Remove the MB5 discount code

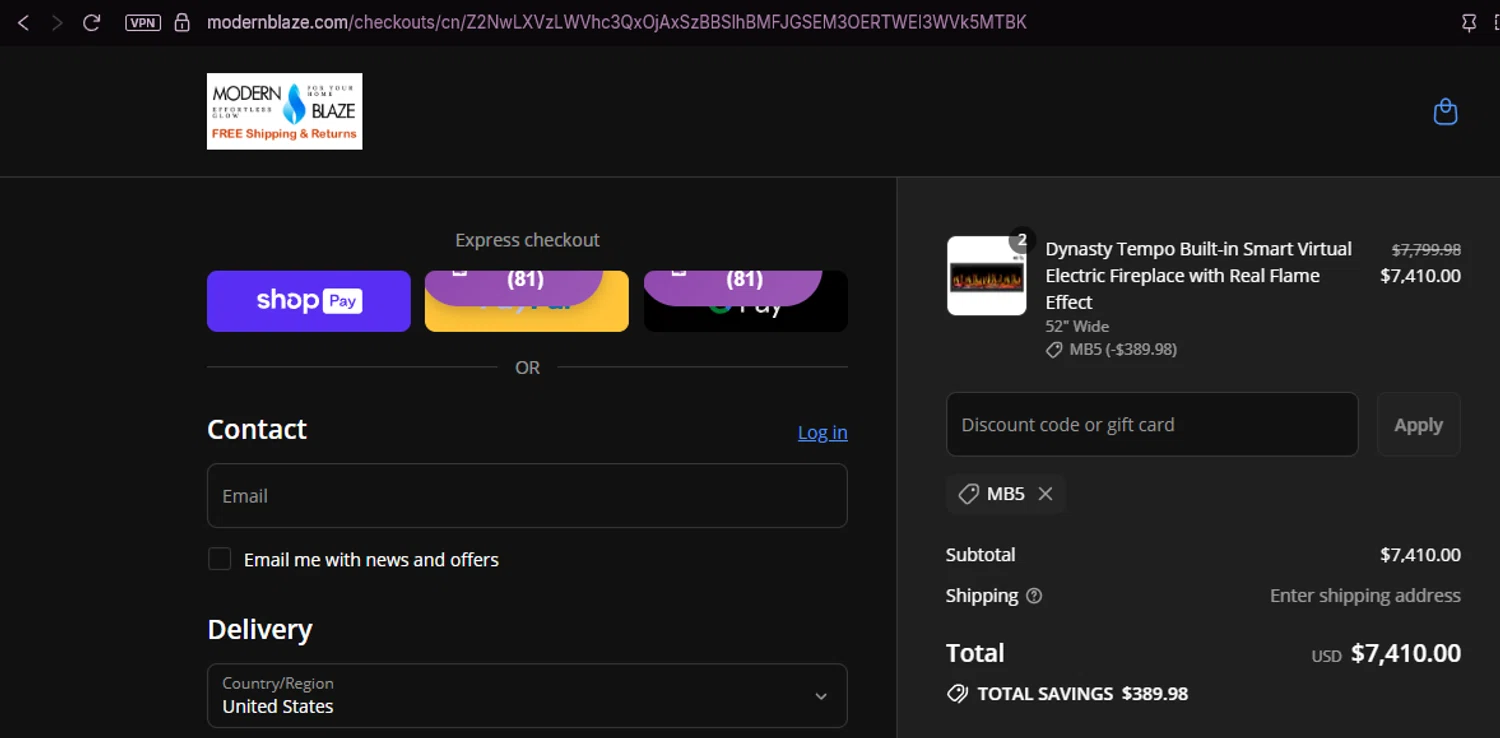click(x=1045, y=494)
